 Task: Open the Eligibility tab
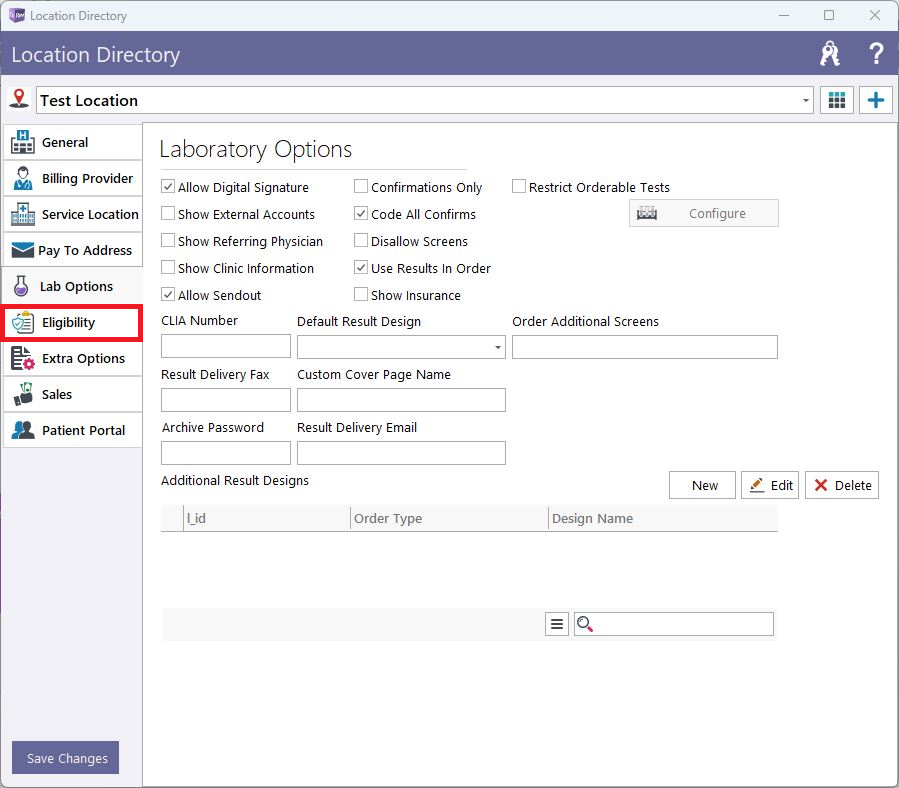(x=72, y=322)
